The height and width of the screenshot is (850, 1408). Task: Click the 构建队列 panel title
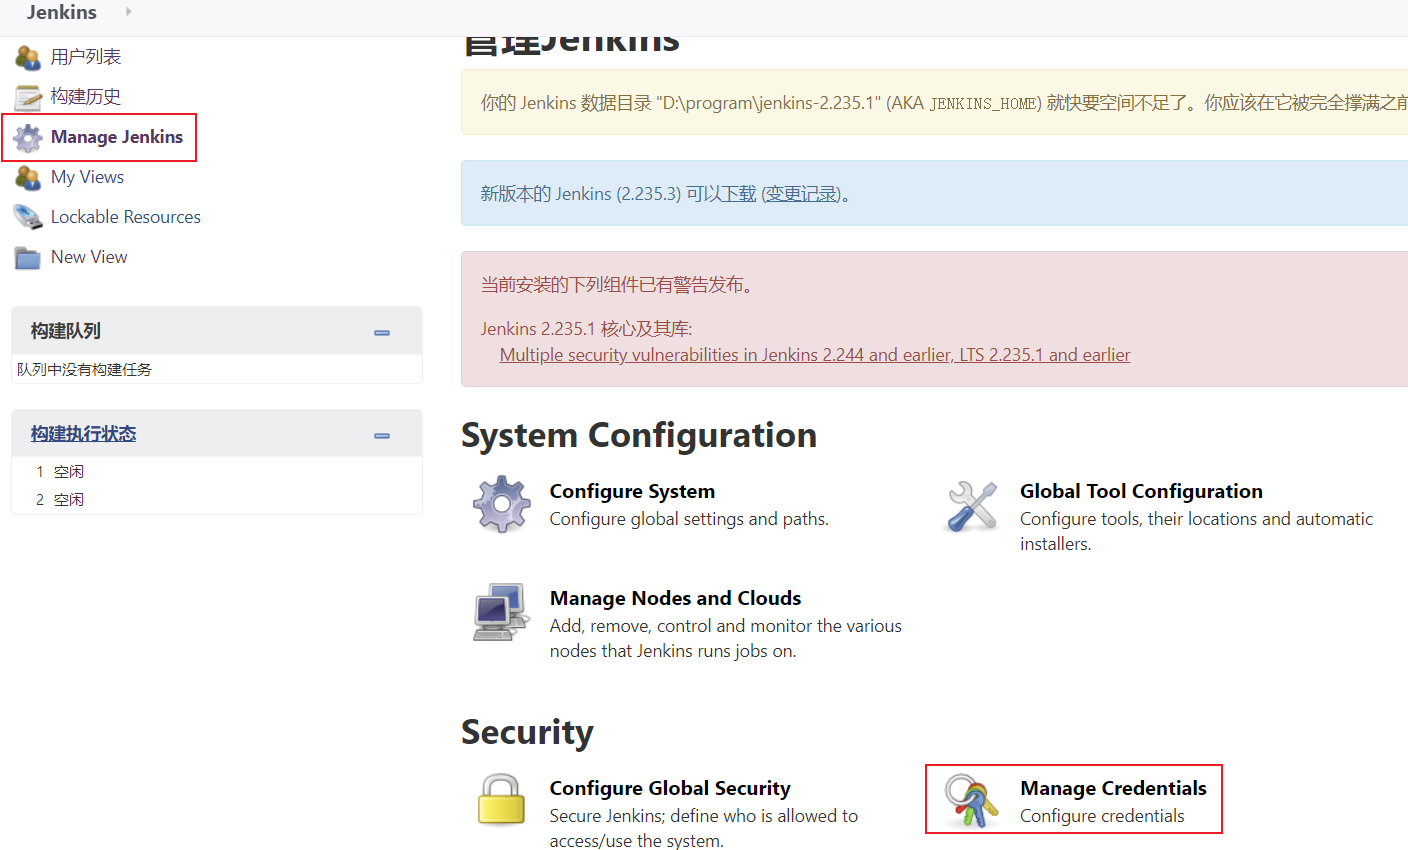click(x=65, y=331)
